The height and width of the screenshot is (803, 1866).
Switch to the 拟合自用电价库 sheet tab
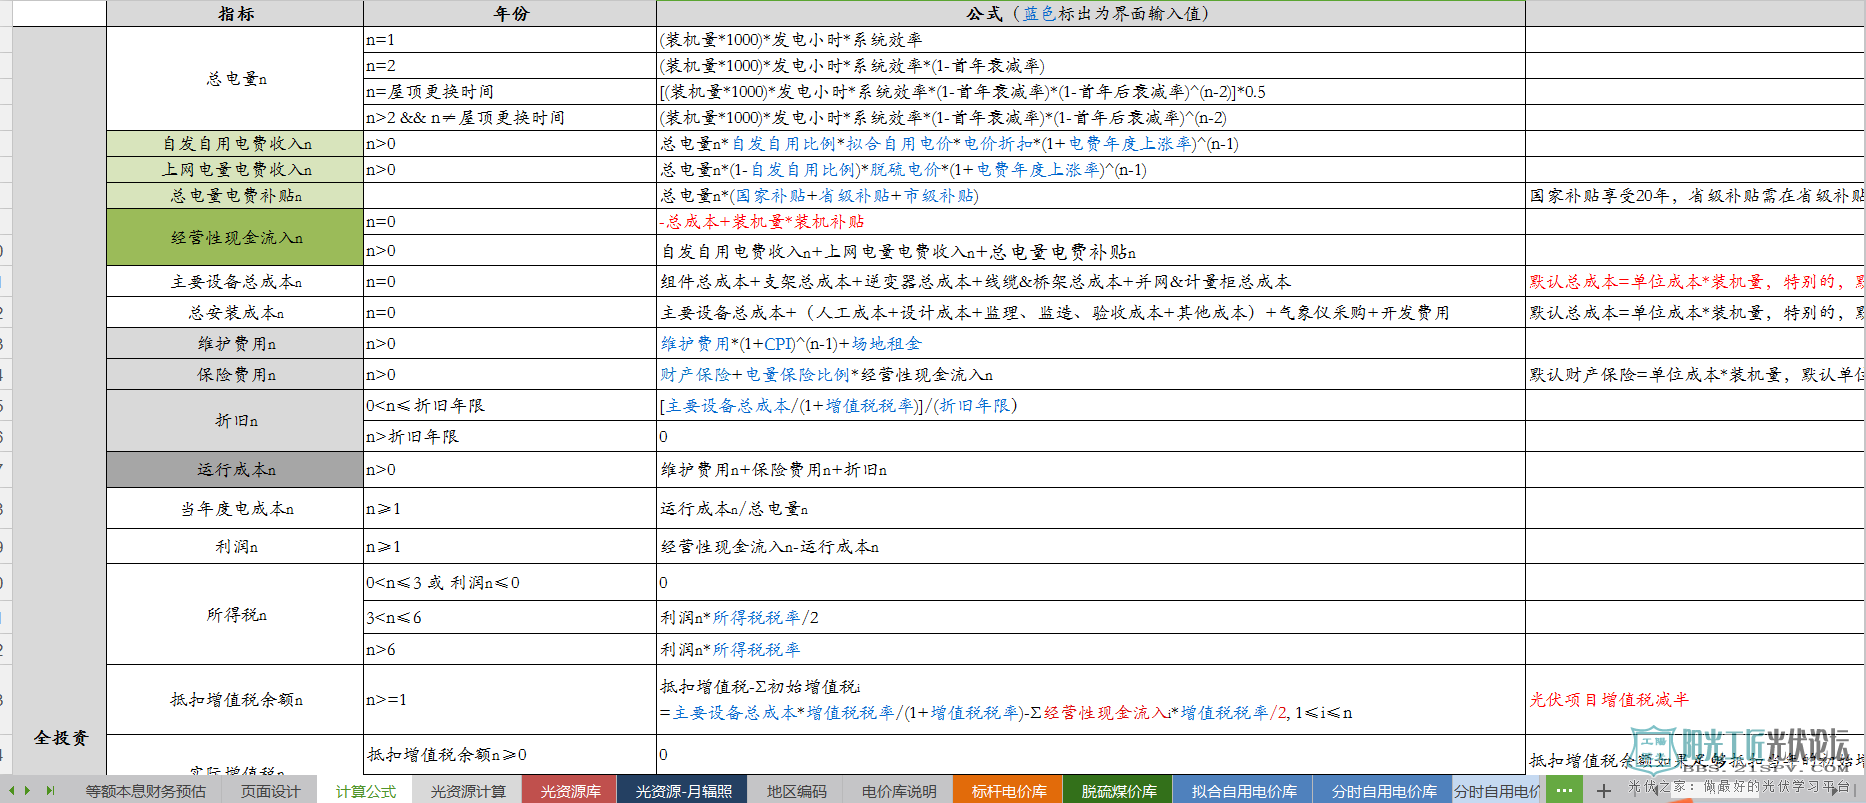click(x=1243, y=791)
